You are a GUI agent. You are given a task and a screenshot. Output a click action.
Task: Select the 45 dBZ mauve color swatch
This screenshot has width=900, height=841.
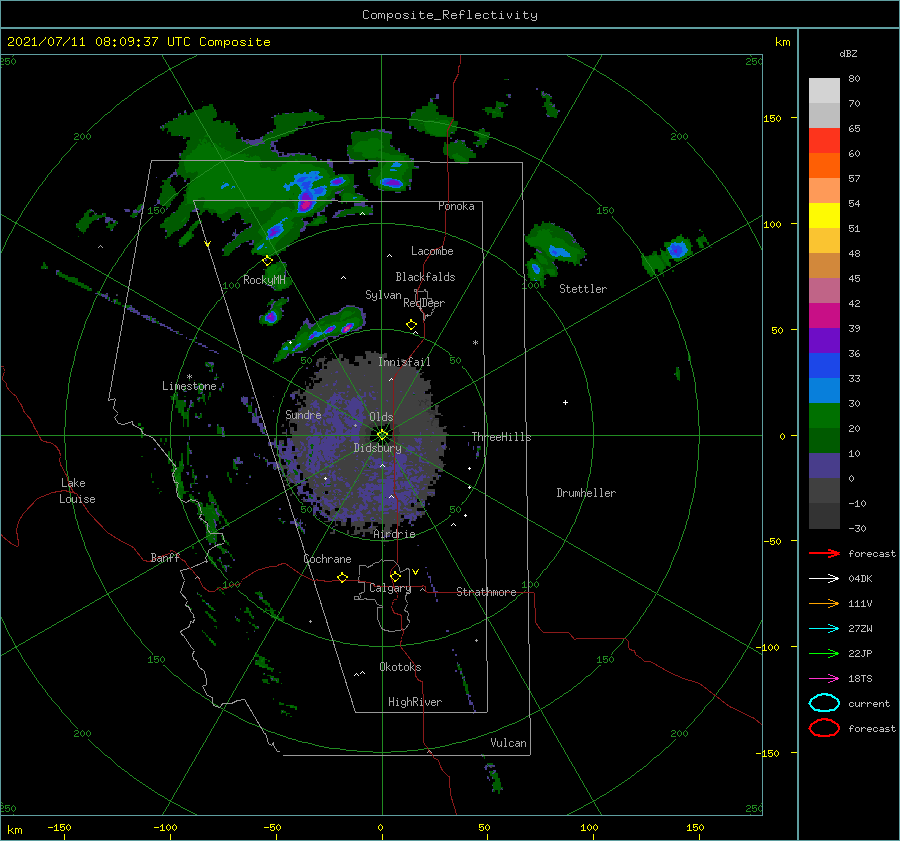point(824,290)
